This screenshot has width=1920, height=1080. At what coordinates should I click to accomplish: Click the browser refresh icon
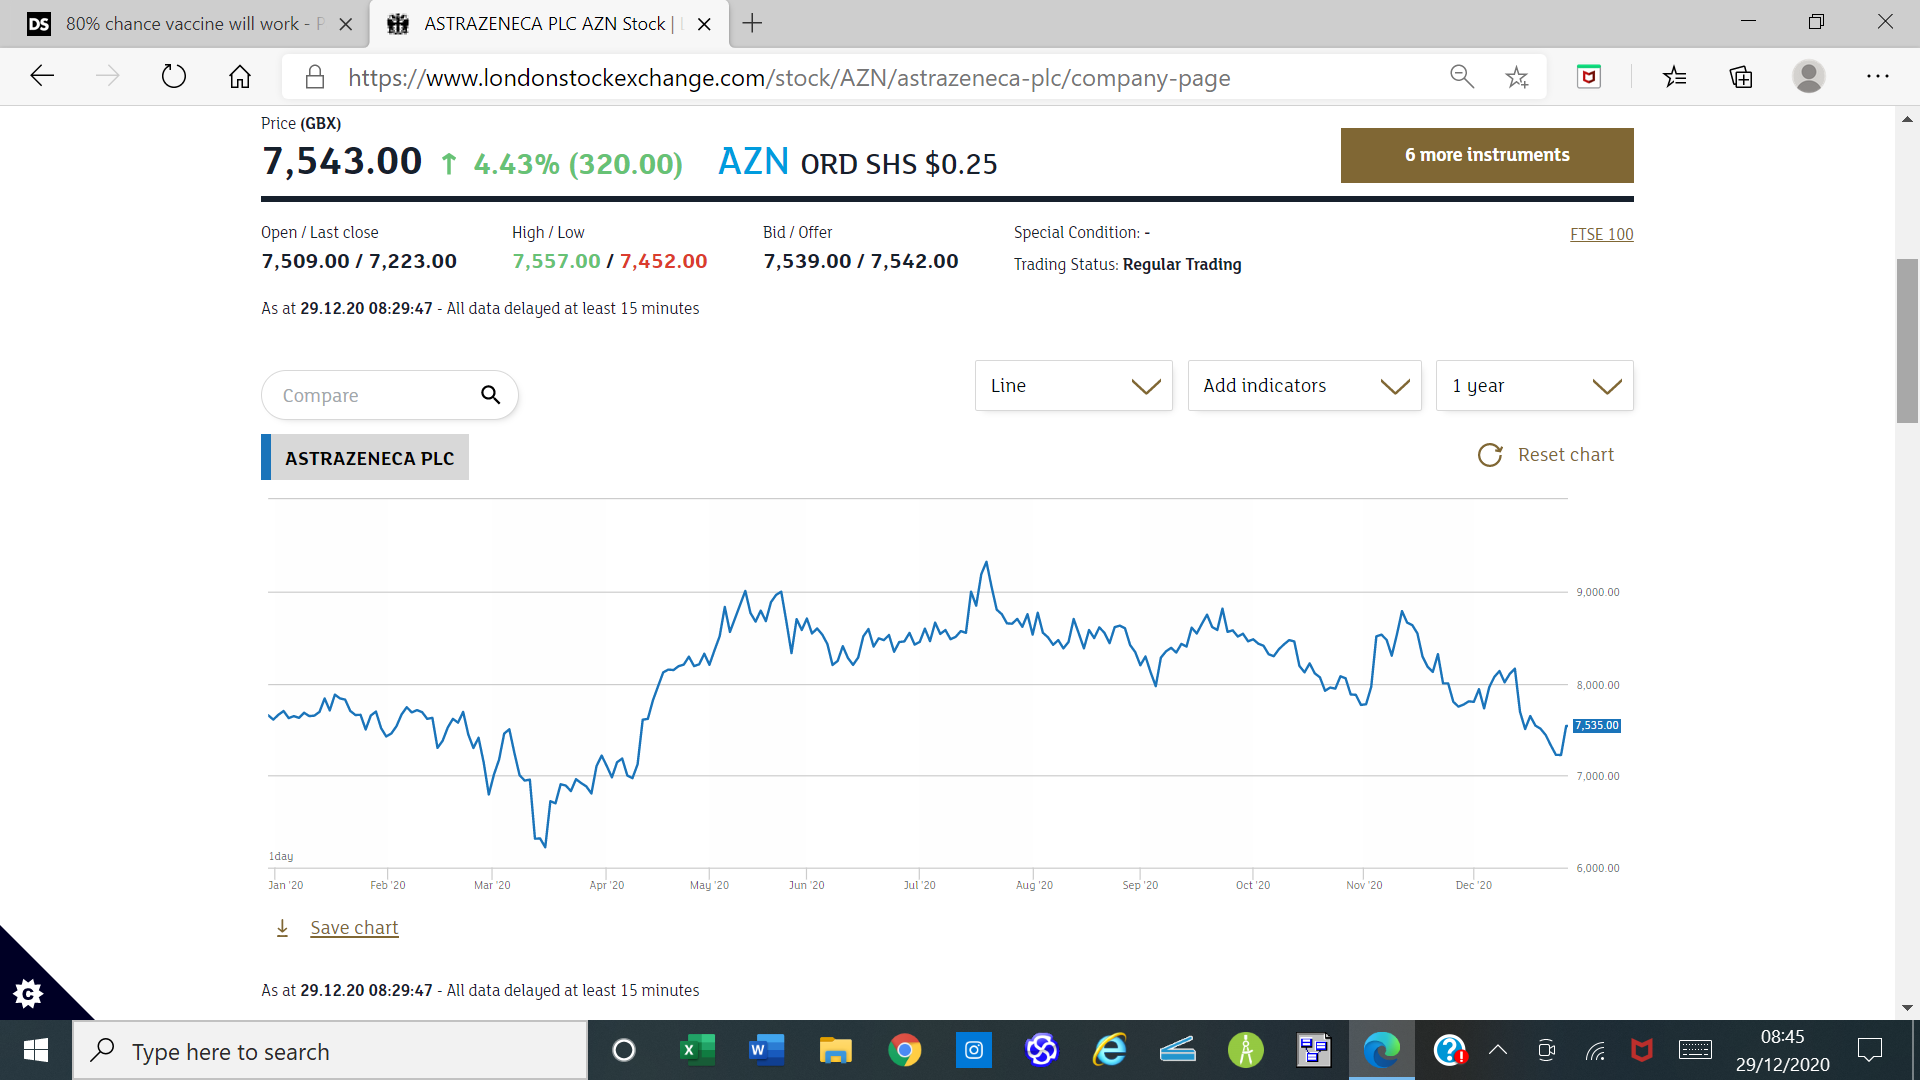tap(174, 76)
